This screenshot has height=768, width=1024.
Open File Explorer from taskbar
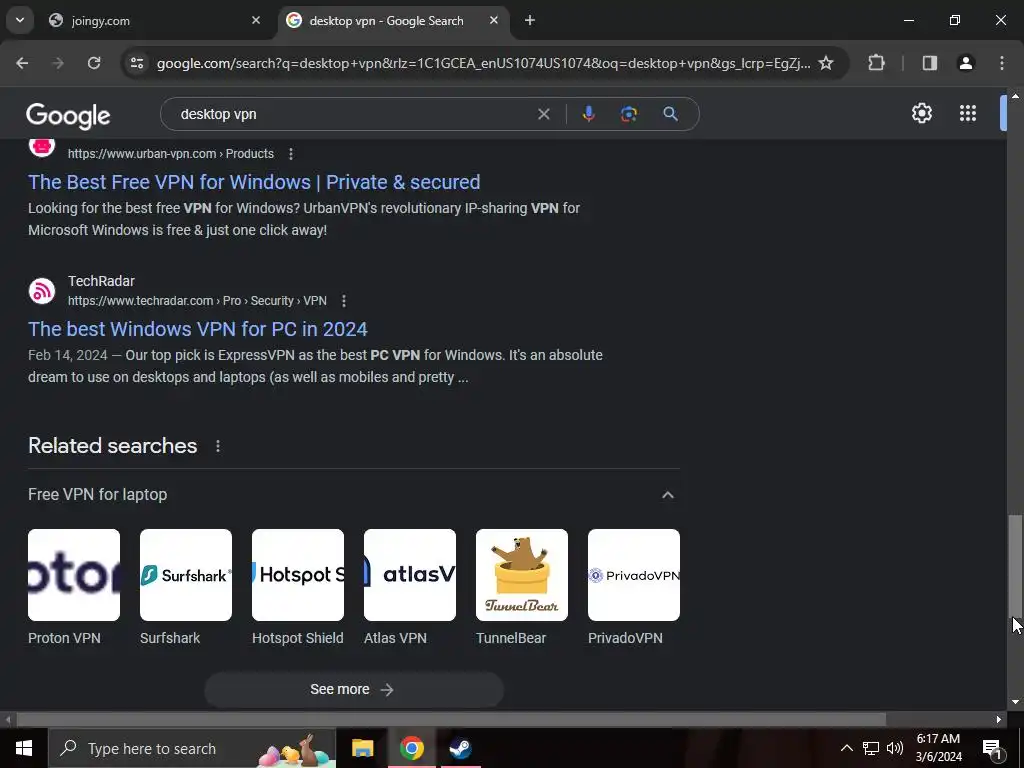(x=362, y=748)
